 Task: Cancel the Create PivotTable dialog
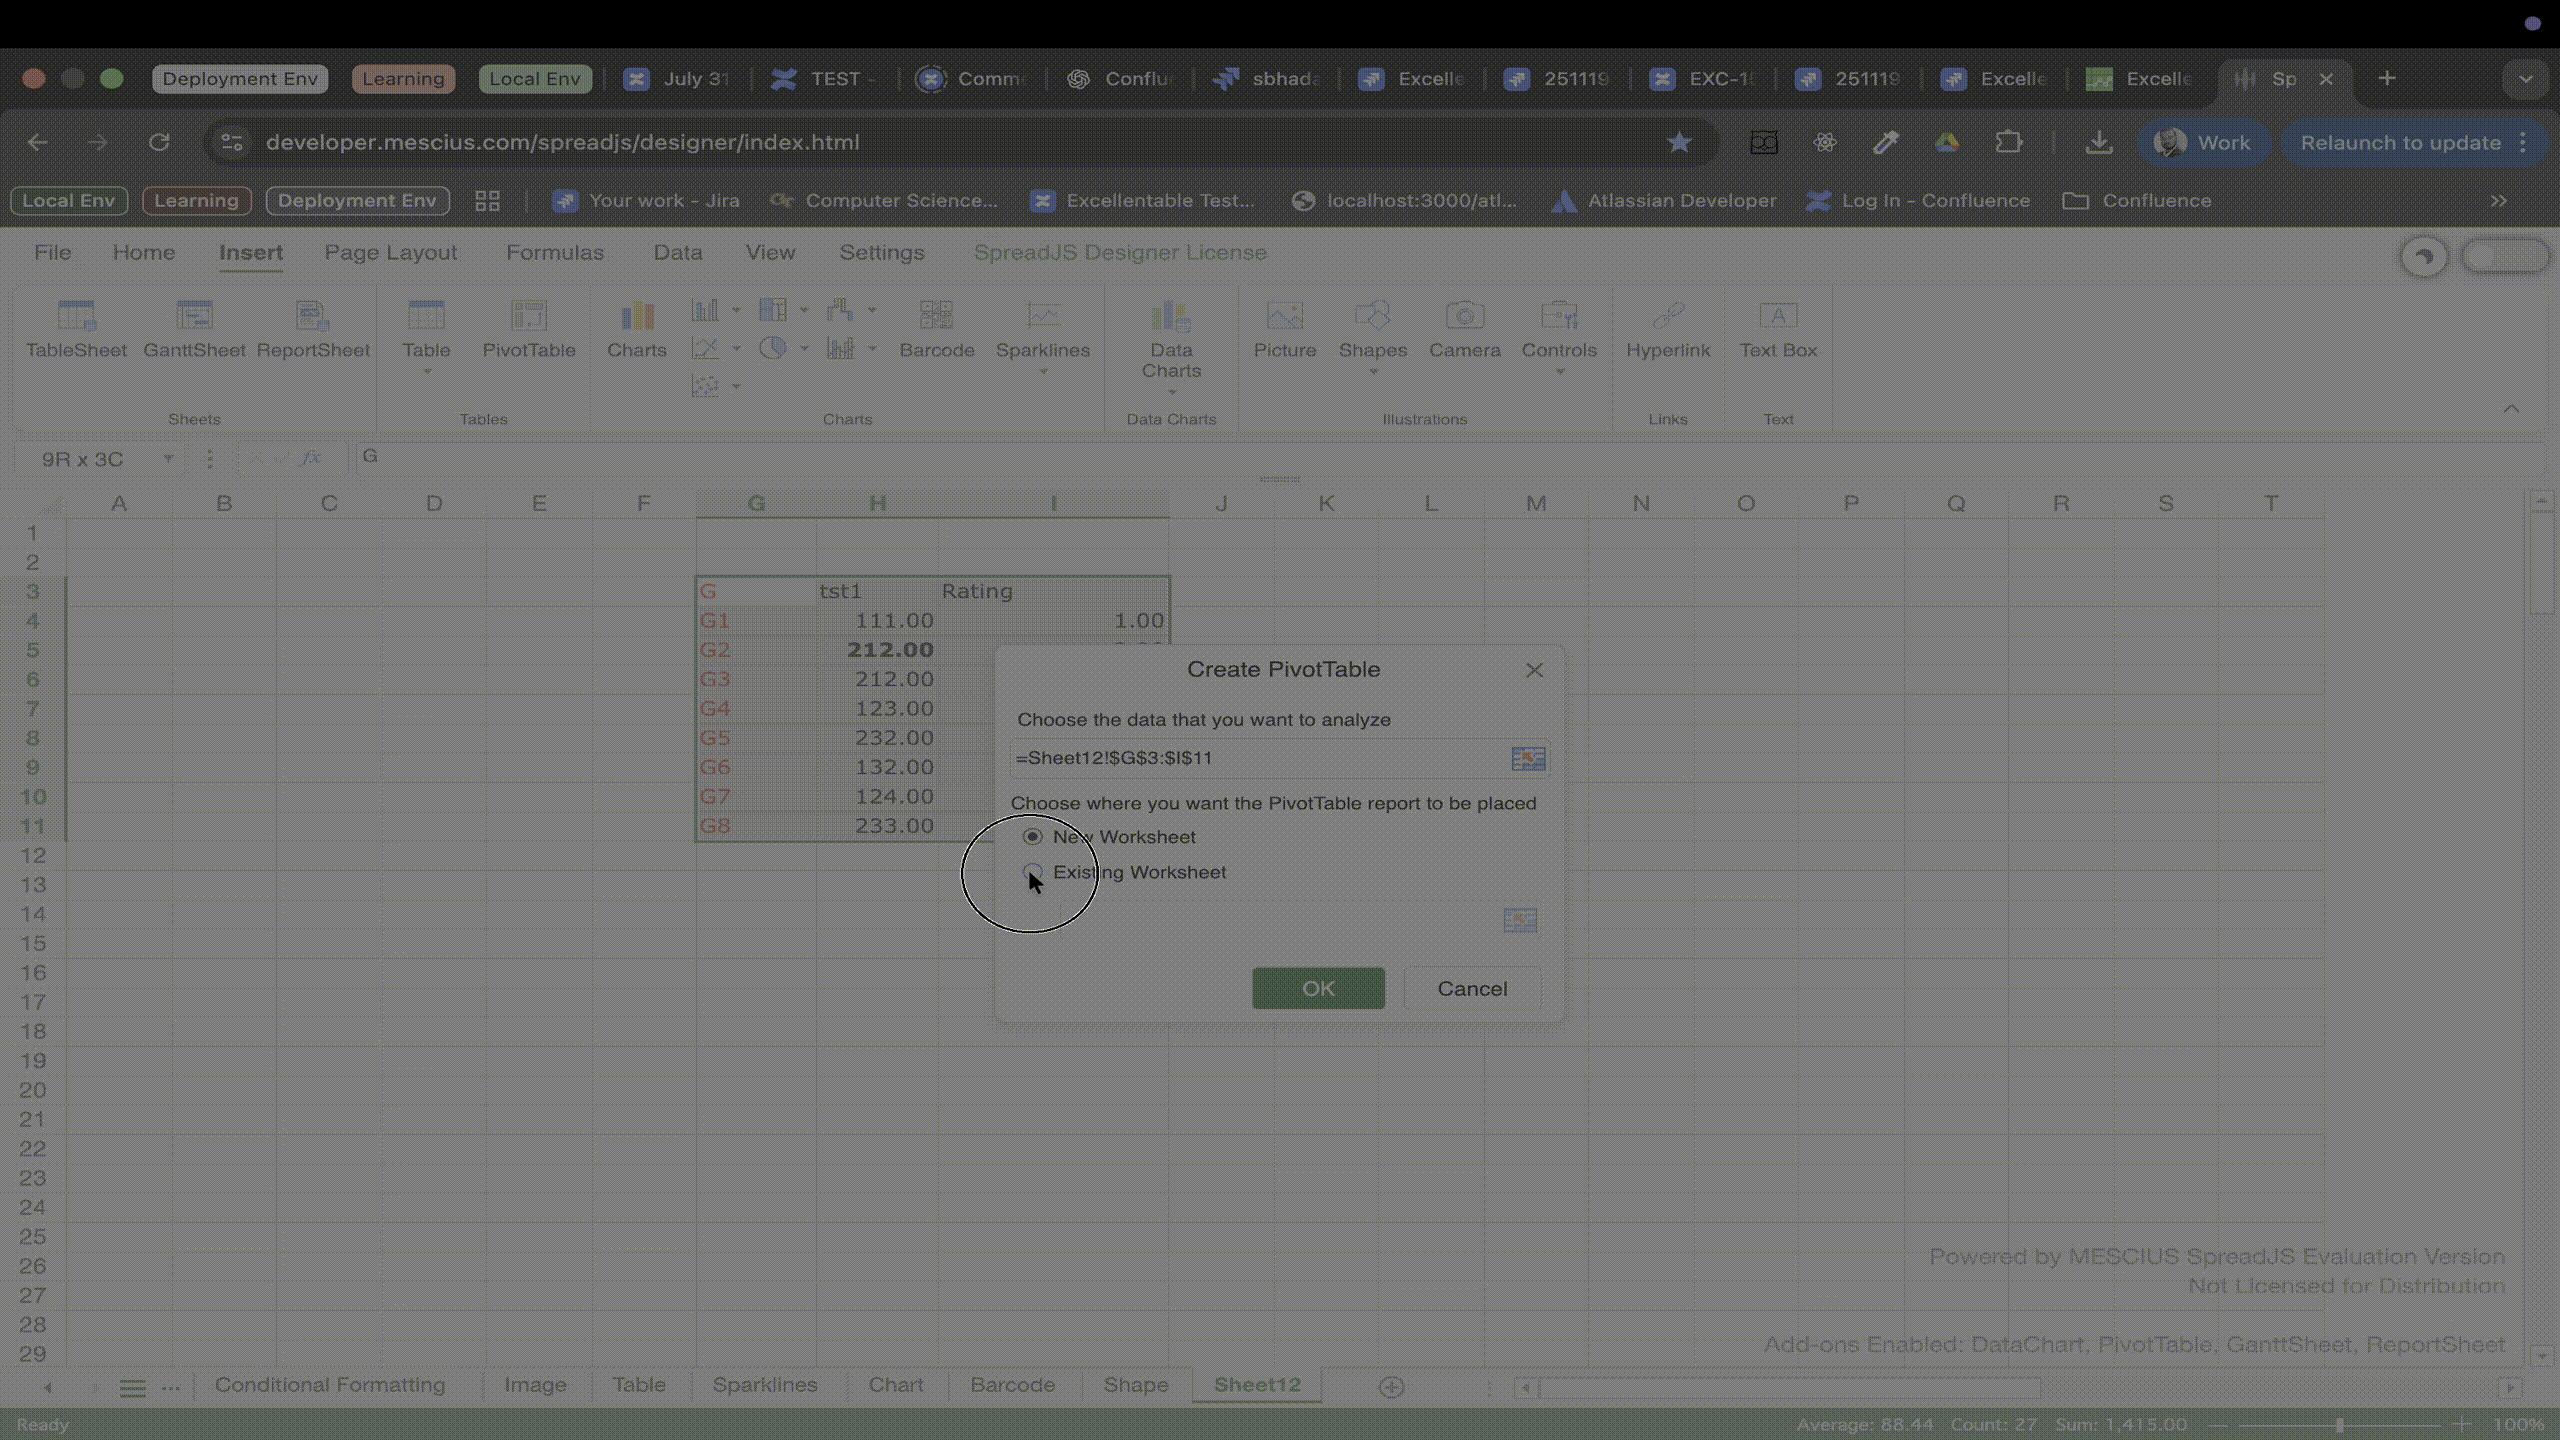tap(1471, 989)
